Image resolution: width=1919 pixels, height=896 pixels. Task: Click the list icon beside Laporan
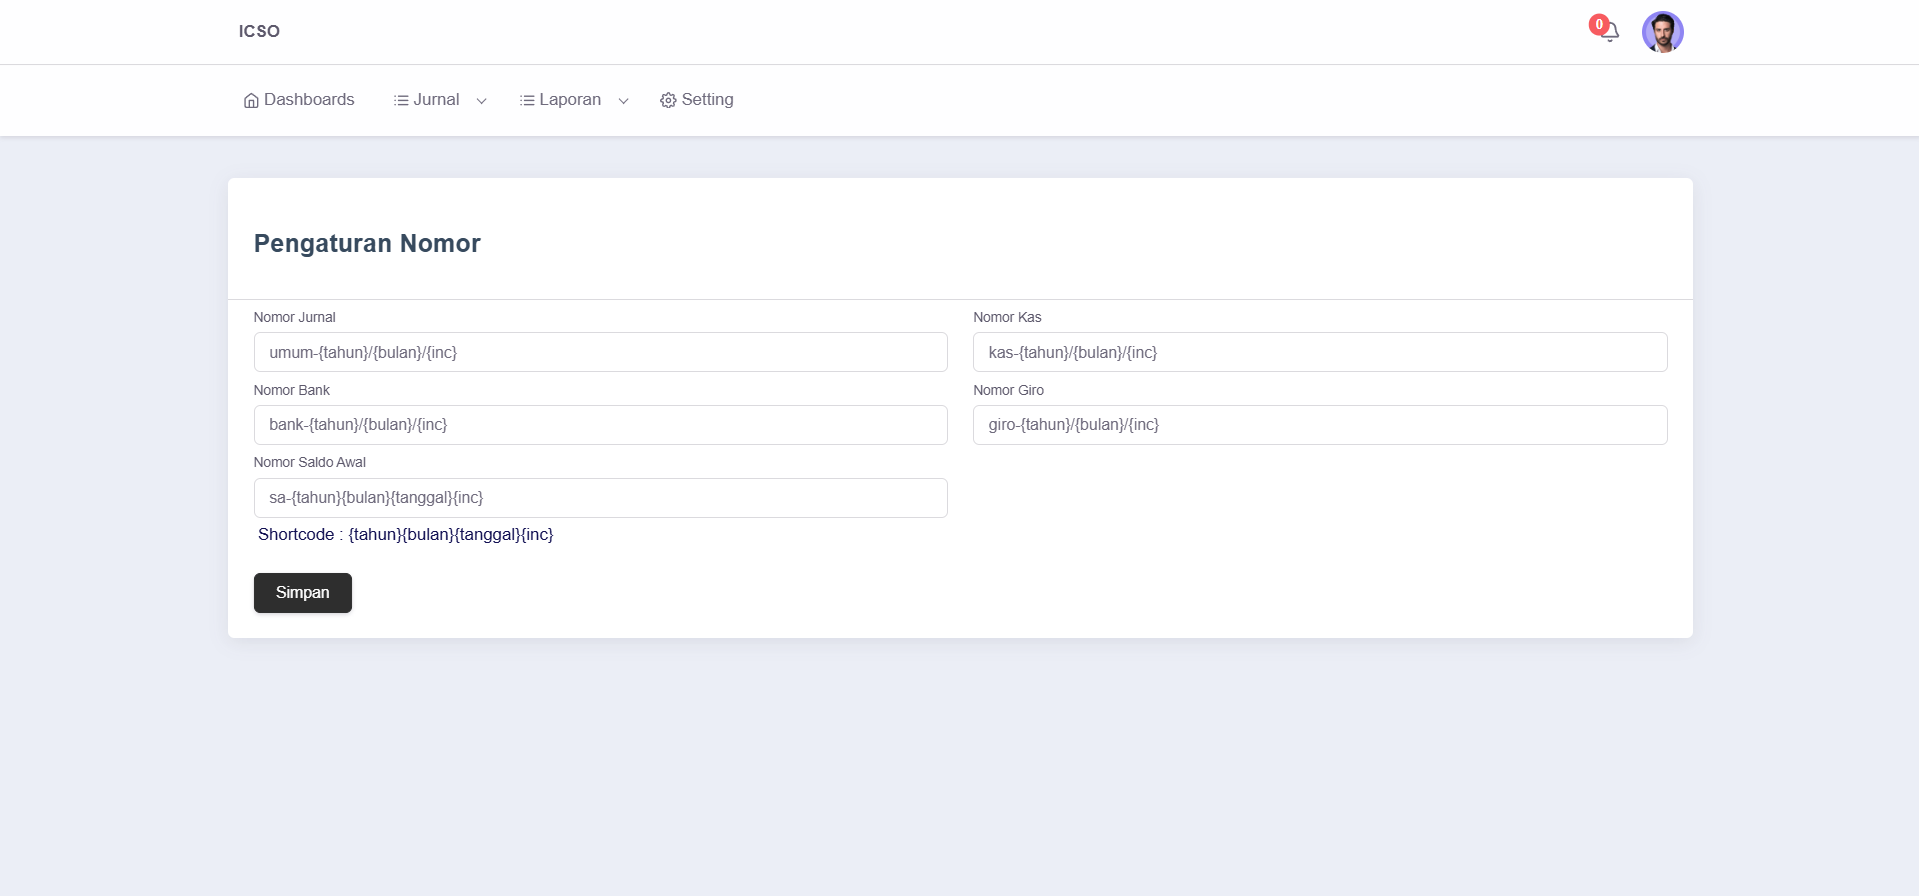click(x=527, y=101)
